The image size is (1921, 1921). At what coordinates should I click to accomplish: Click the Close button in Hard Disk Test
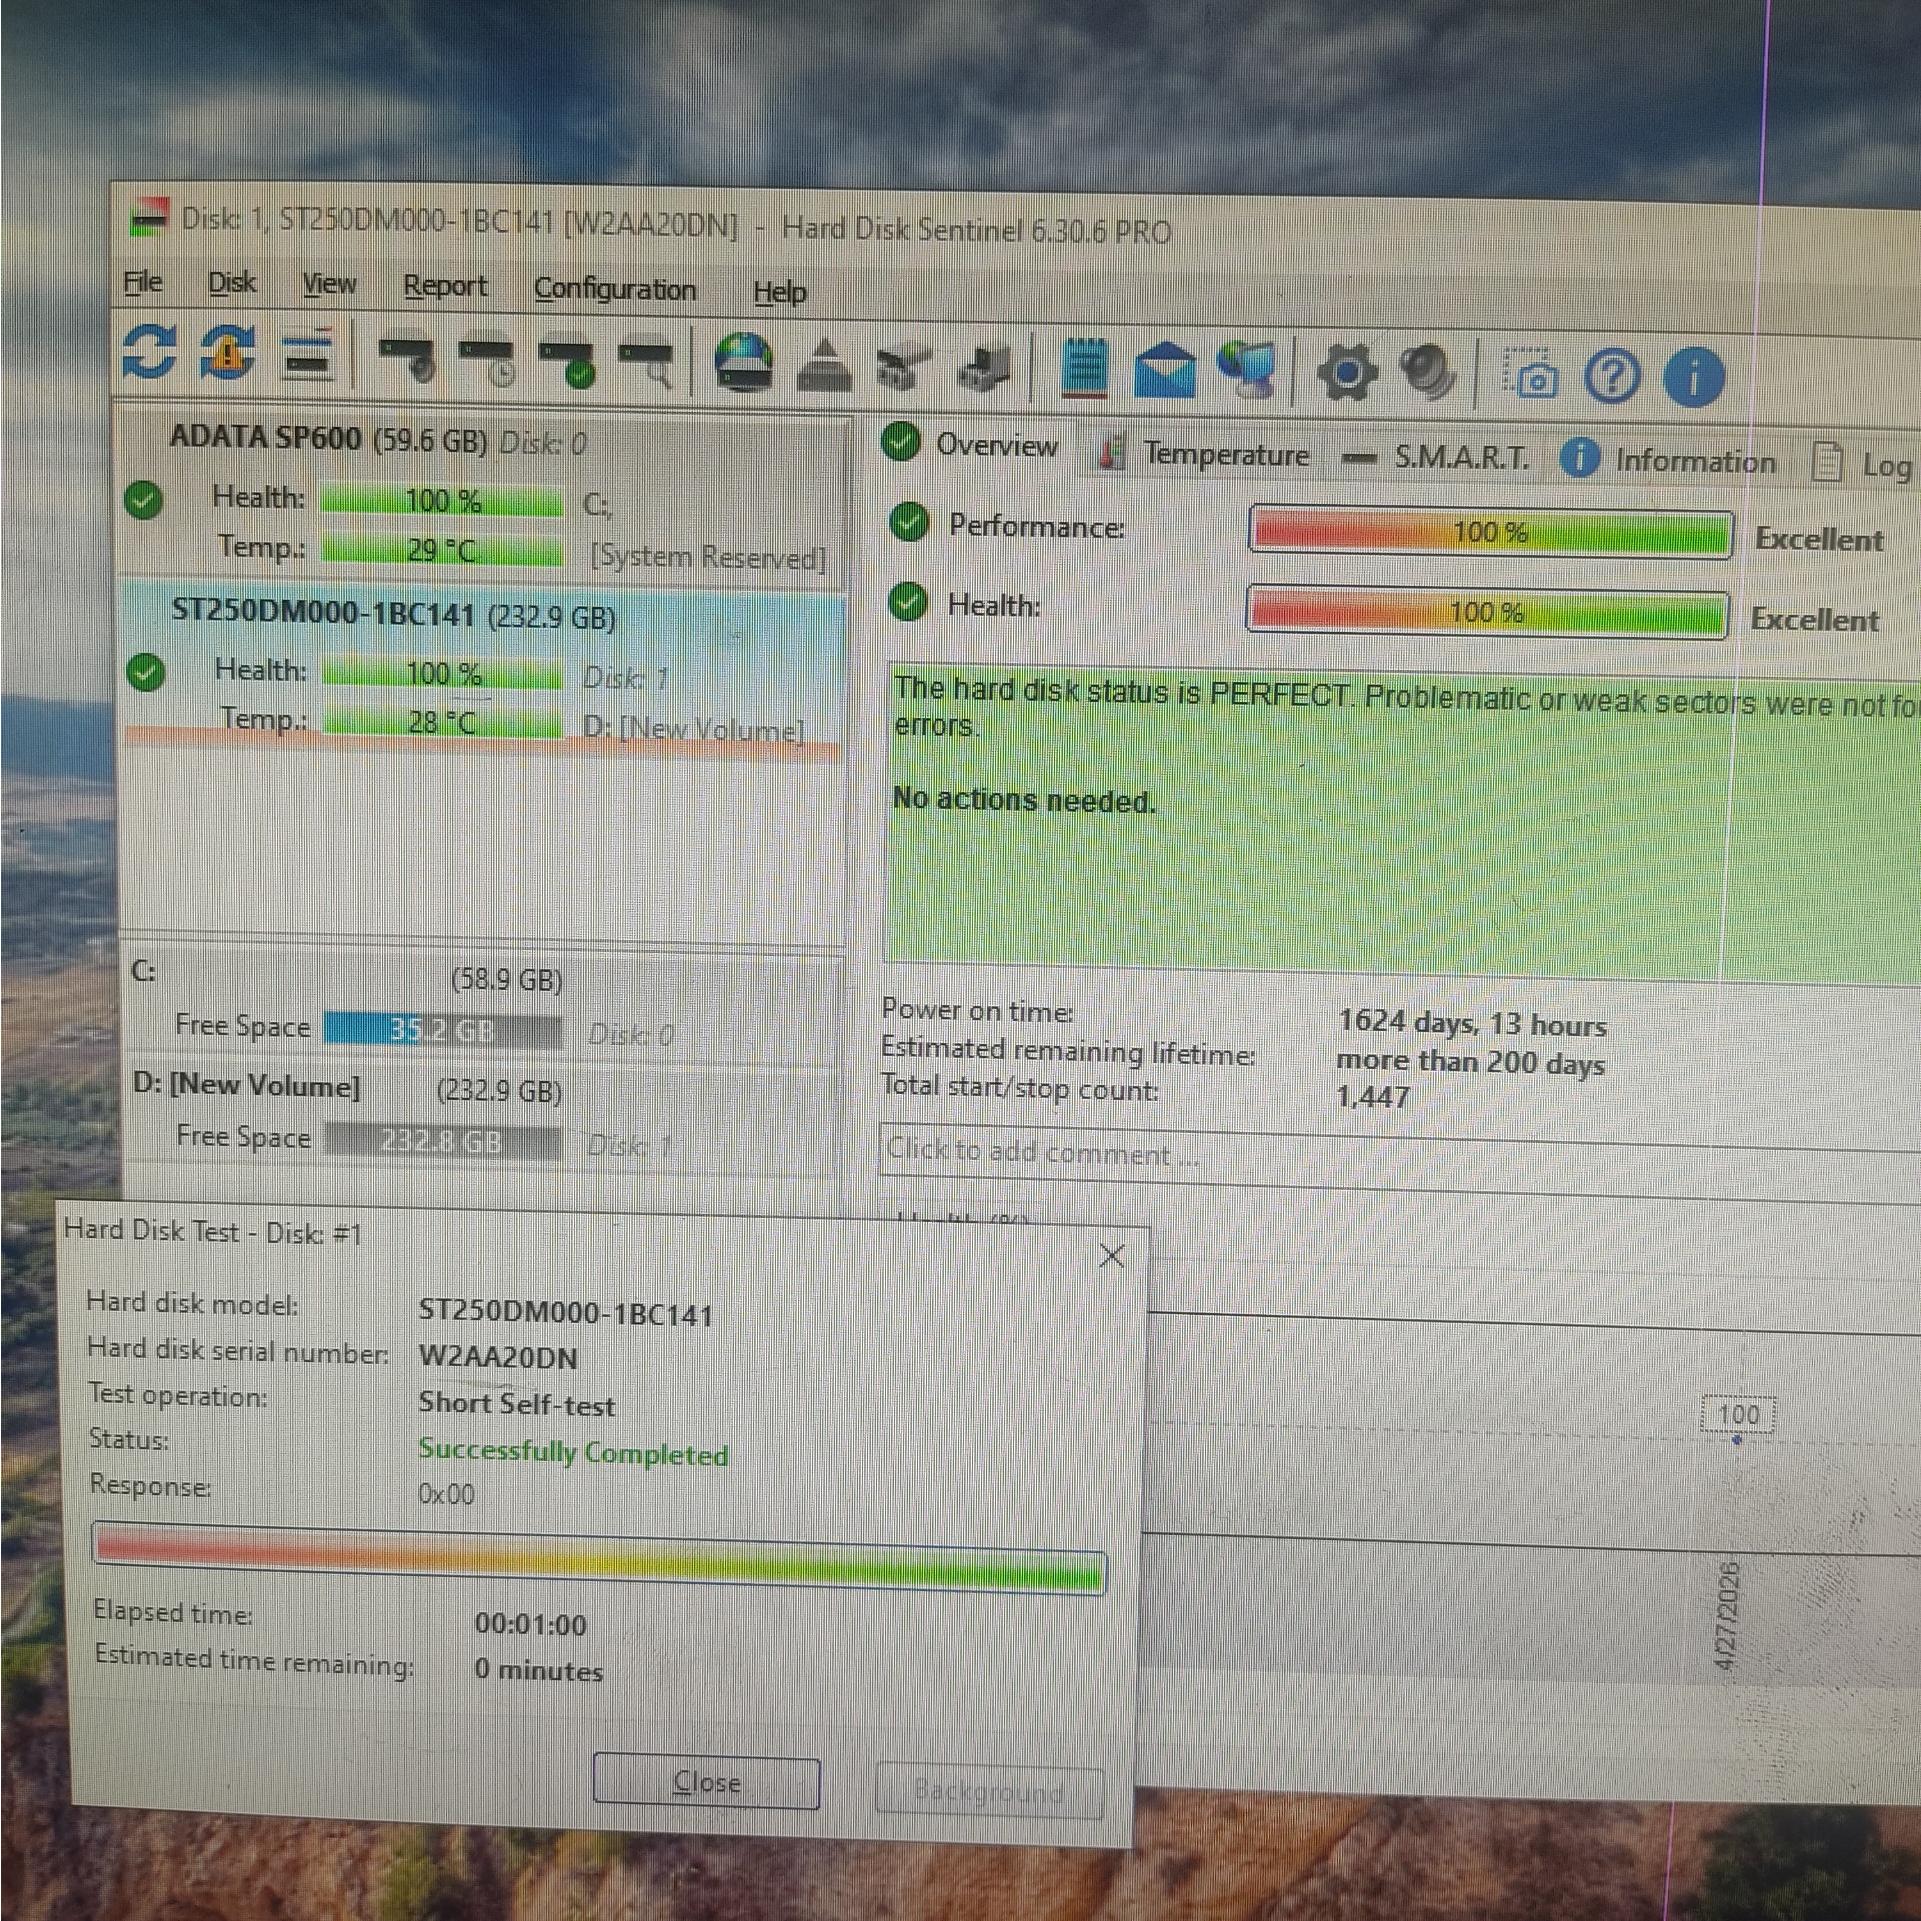(x=707, y=1782)
